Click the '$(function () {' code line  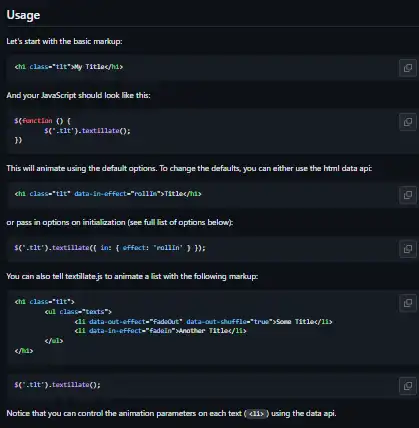42,121
